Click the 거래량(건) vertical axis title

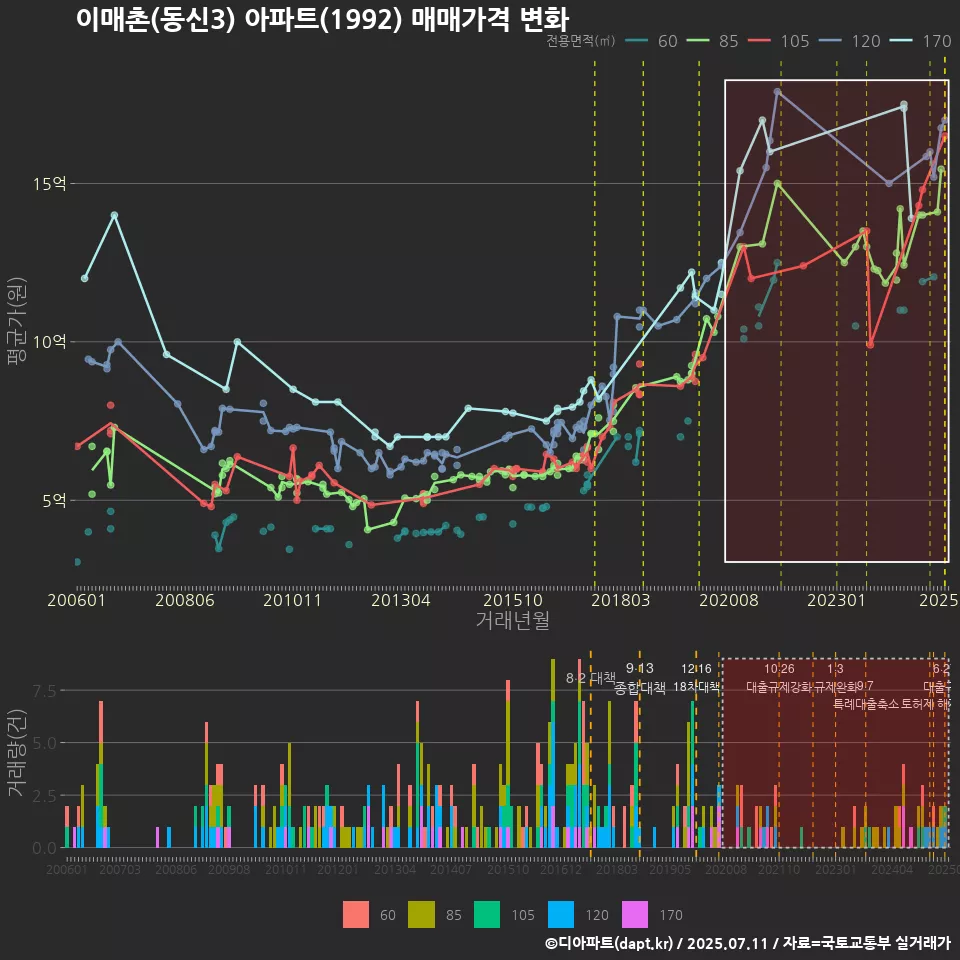17,753
